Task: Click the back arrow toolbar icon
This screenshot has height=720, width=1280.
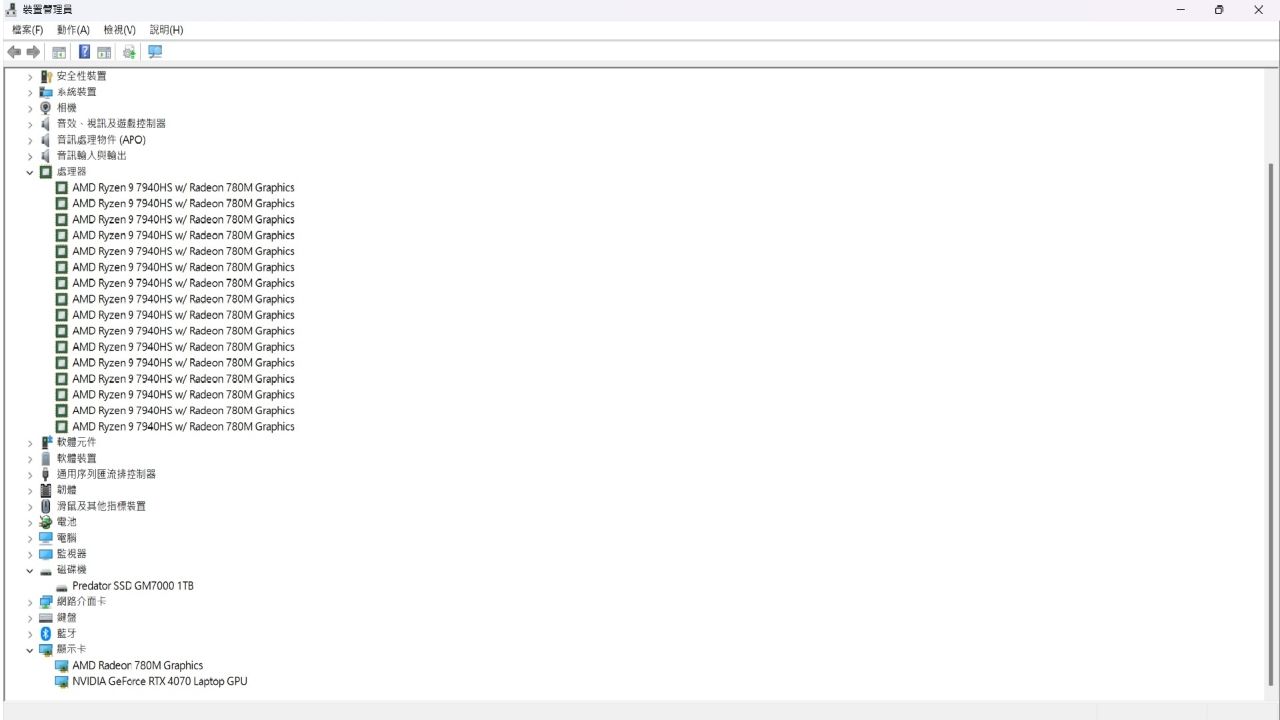Action: [14, 52]
